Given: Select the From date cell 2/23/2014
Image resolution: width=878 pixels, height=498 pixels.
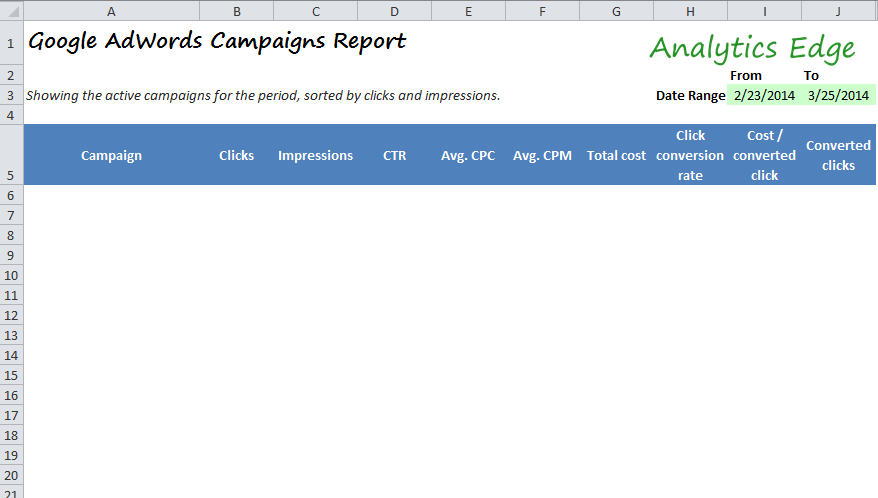Looking at the screenshot, I should click(x=764, y=96).
